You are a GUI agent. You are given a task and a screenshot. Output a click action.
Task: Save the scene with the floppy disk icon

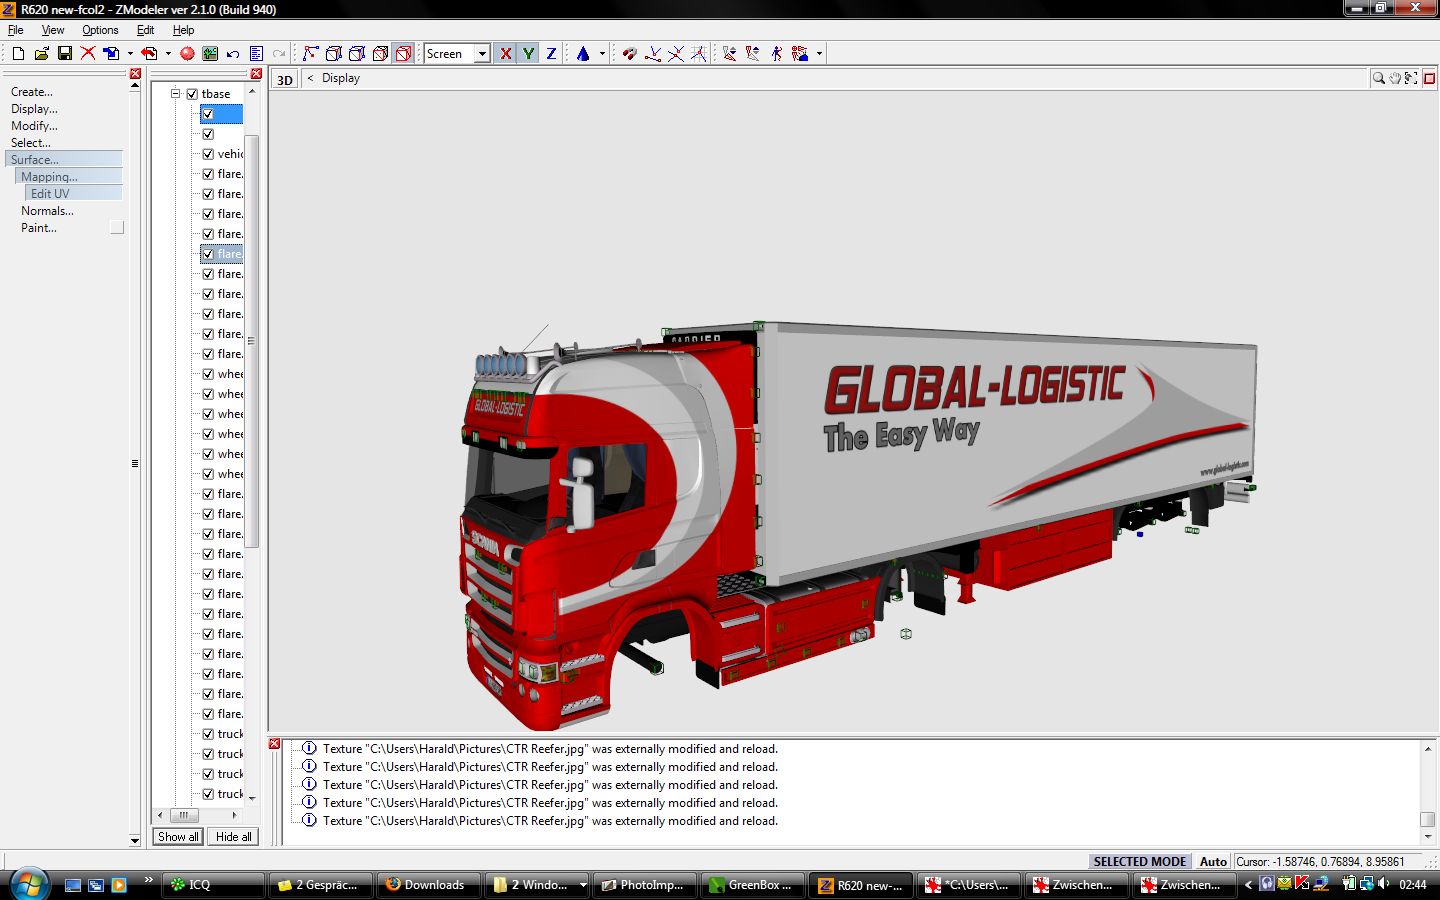(x=65, y=54)
